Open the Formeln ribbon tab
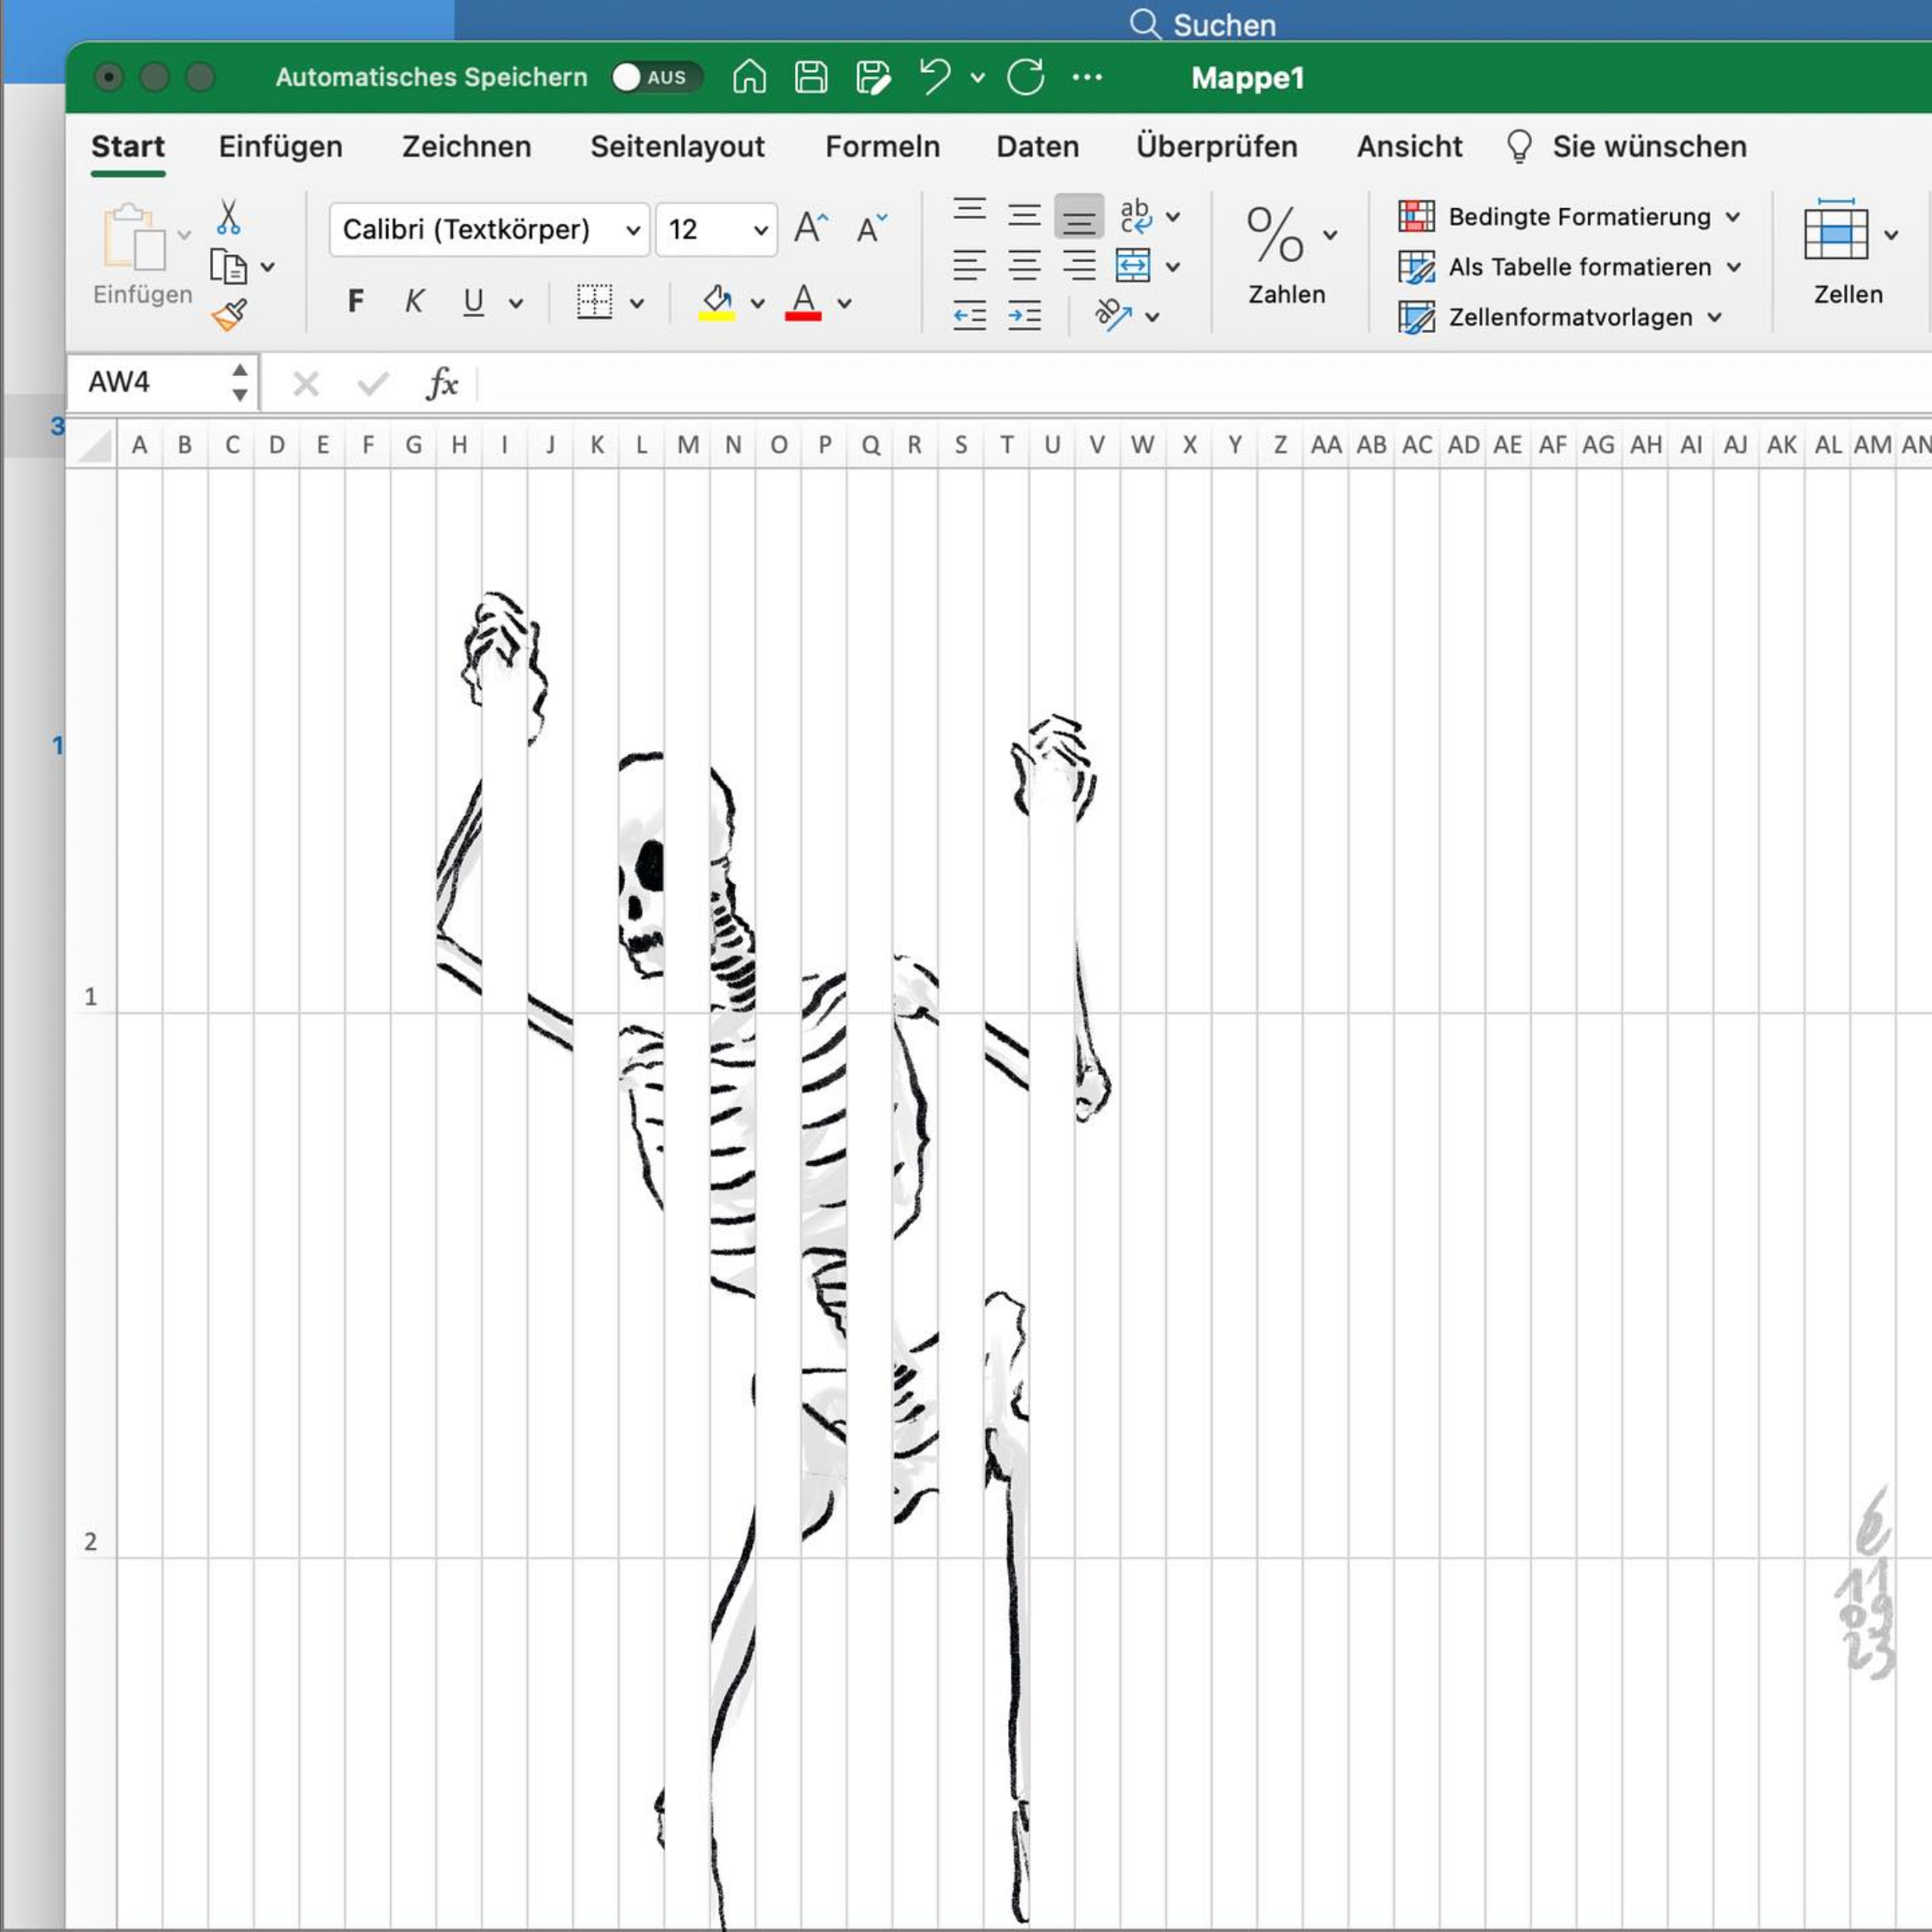 pyautogui.click(x=882, y=146)
